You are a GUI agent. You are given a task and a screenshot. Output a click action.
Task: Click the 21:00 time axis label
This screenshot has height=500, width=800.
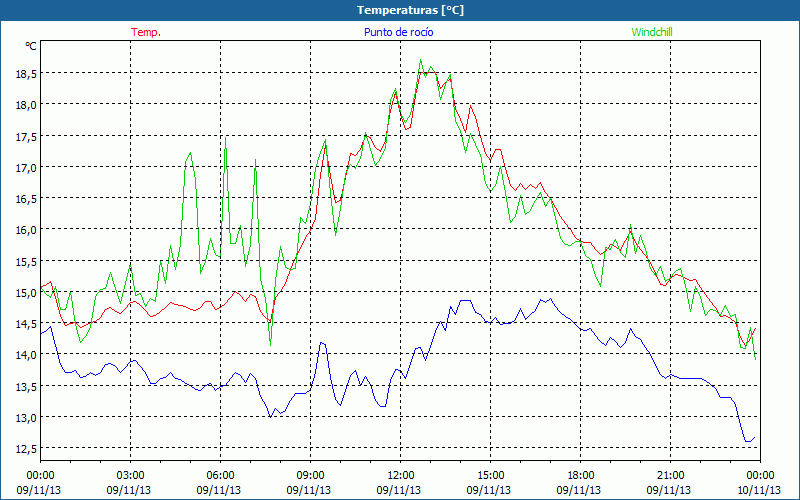pos(670,475)
